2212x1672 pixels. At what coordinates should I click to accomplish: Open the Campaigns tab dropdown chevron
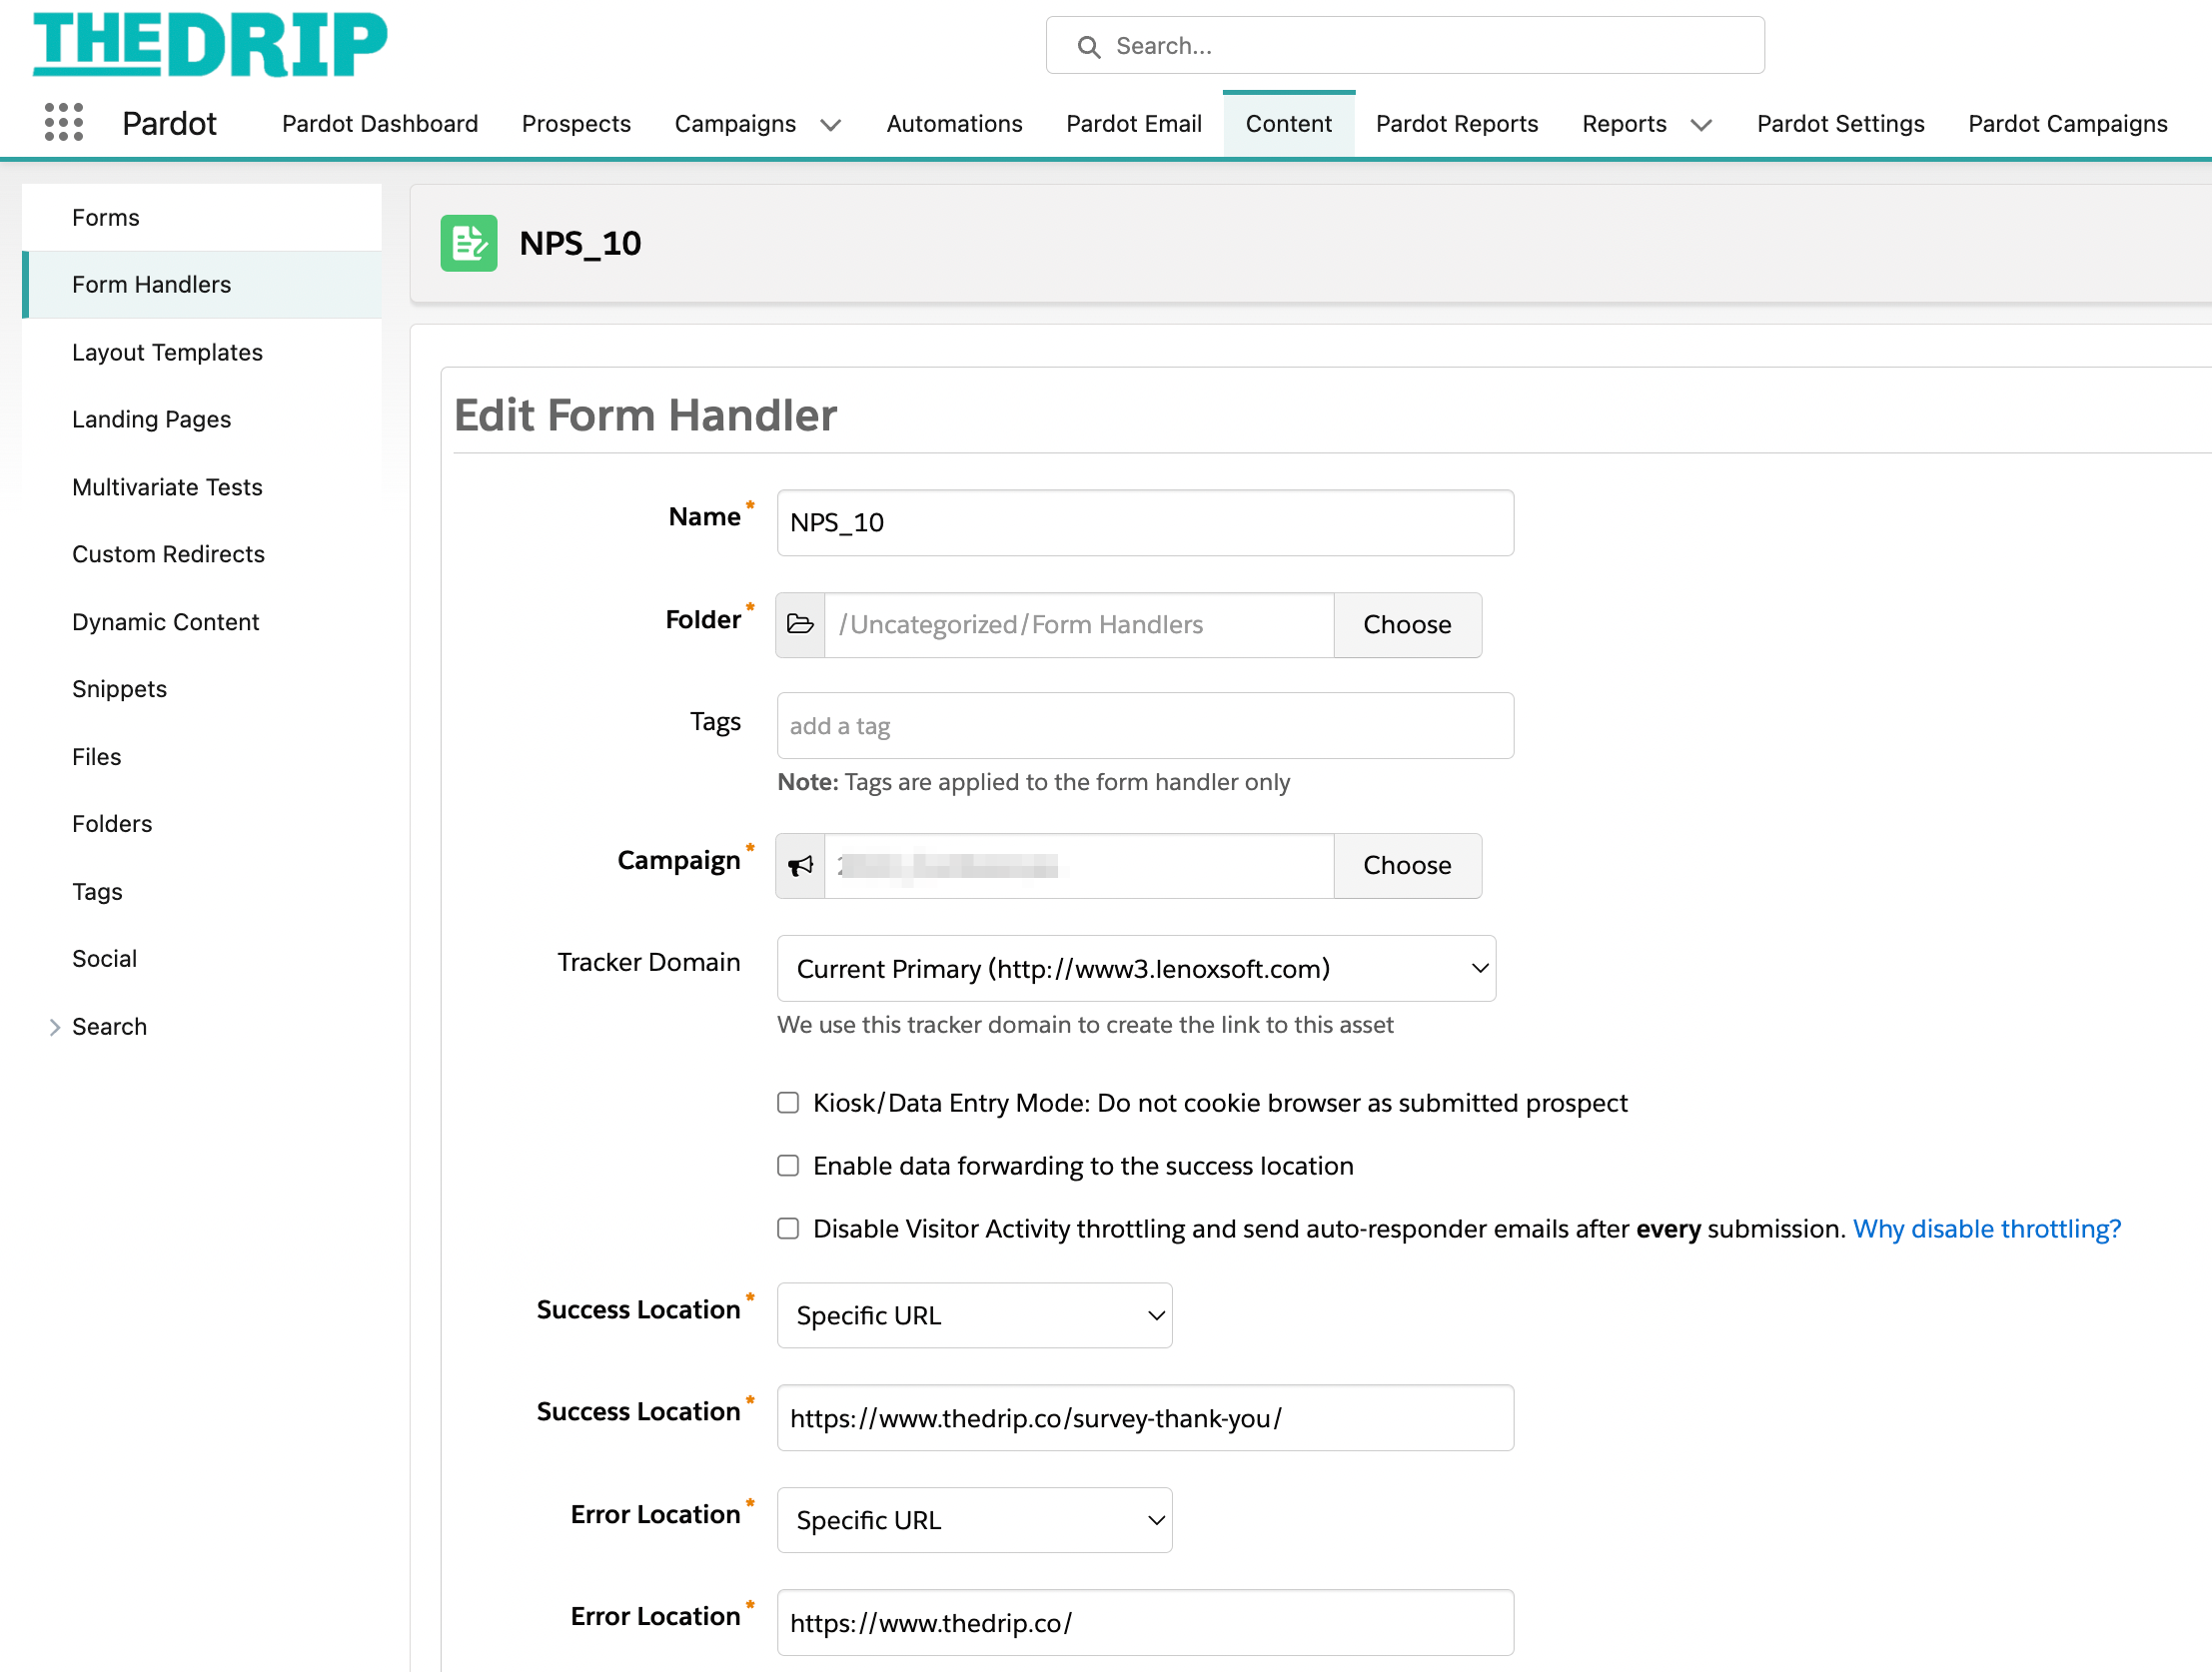click(830, 125)
